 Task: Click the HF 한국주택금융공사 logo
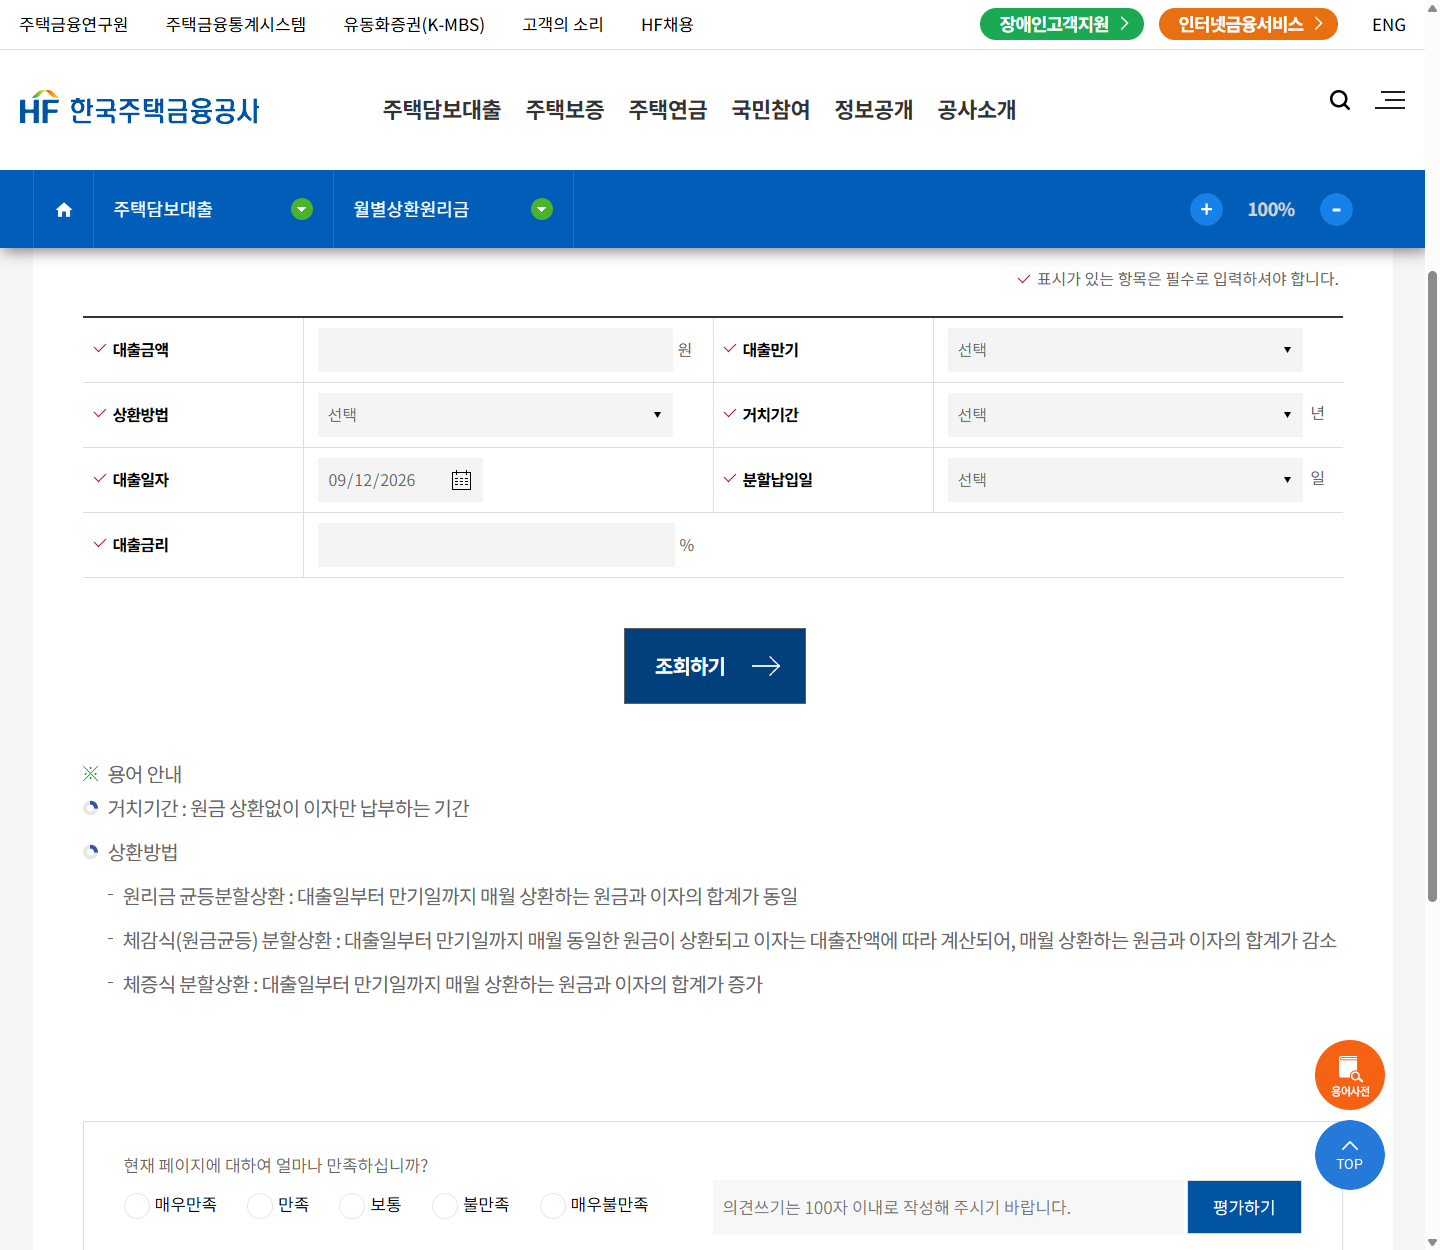tap(139, 108)
